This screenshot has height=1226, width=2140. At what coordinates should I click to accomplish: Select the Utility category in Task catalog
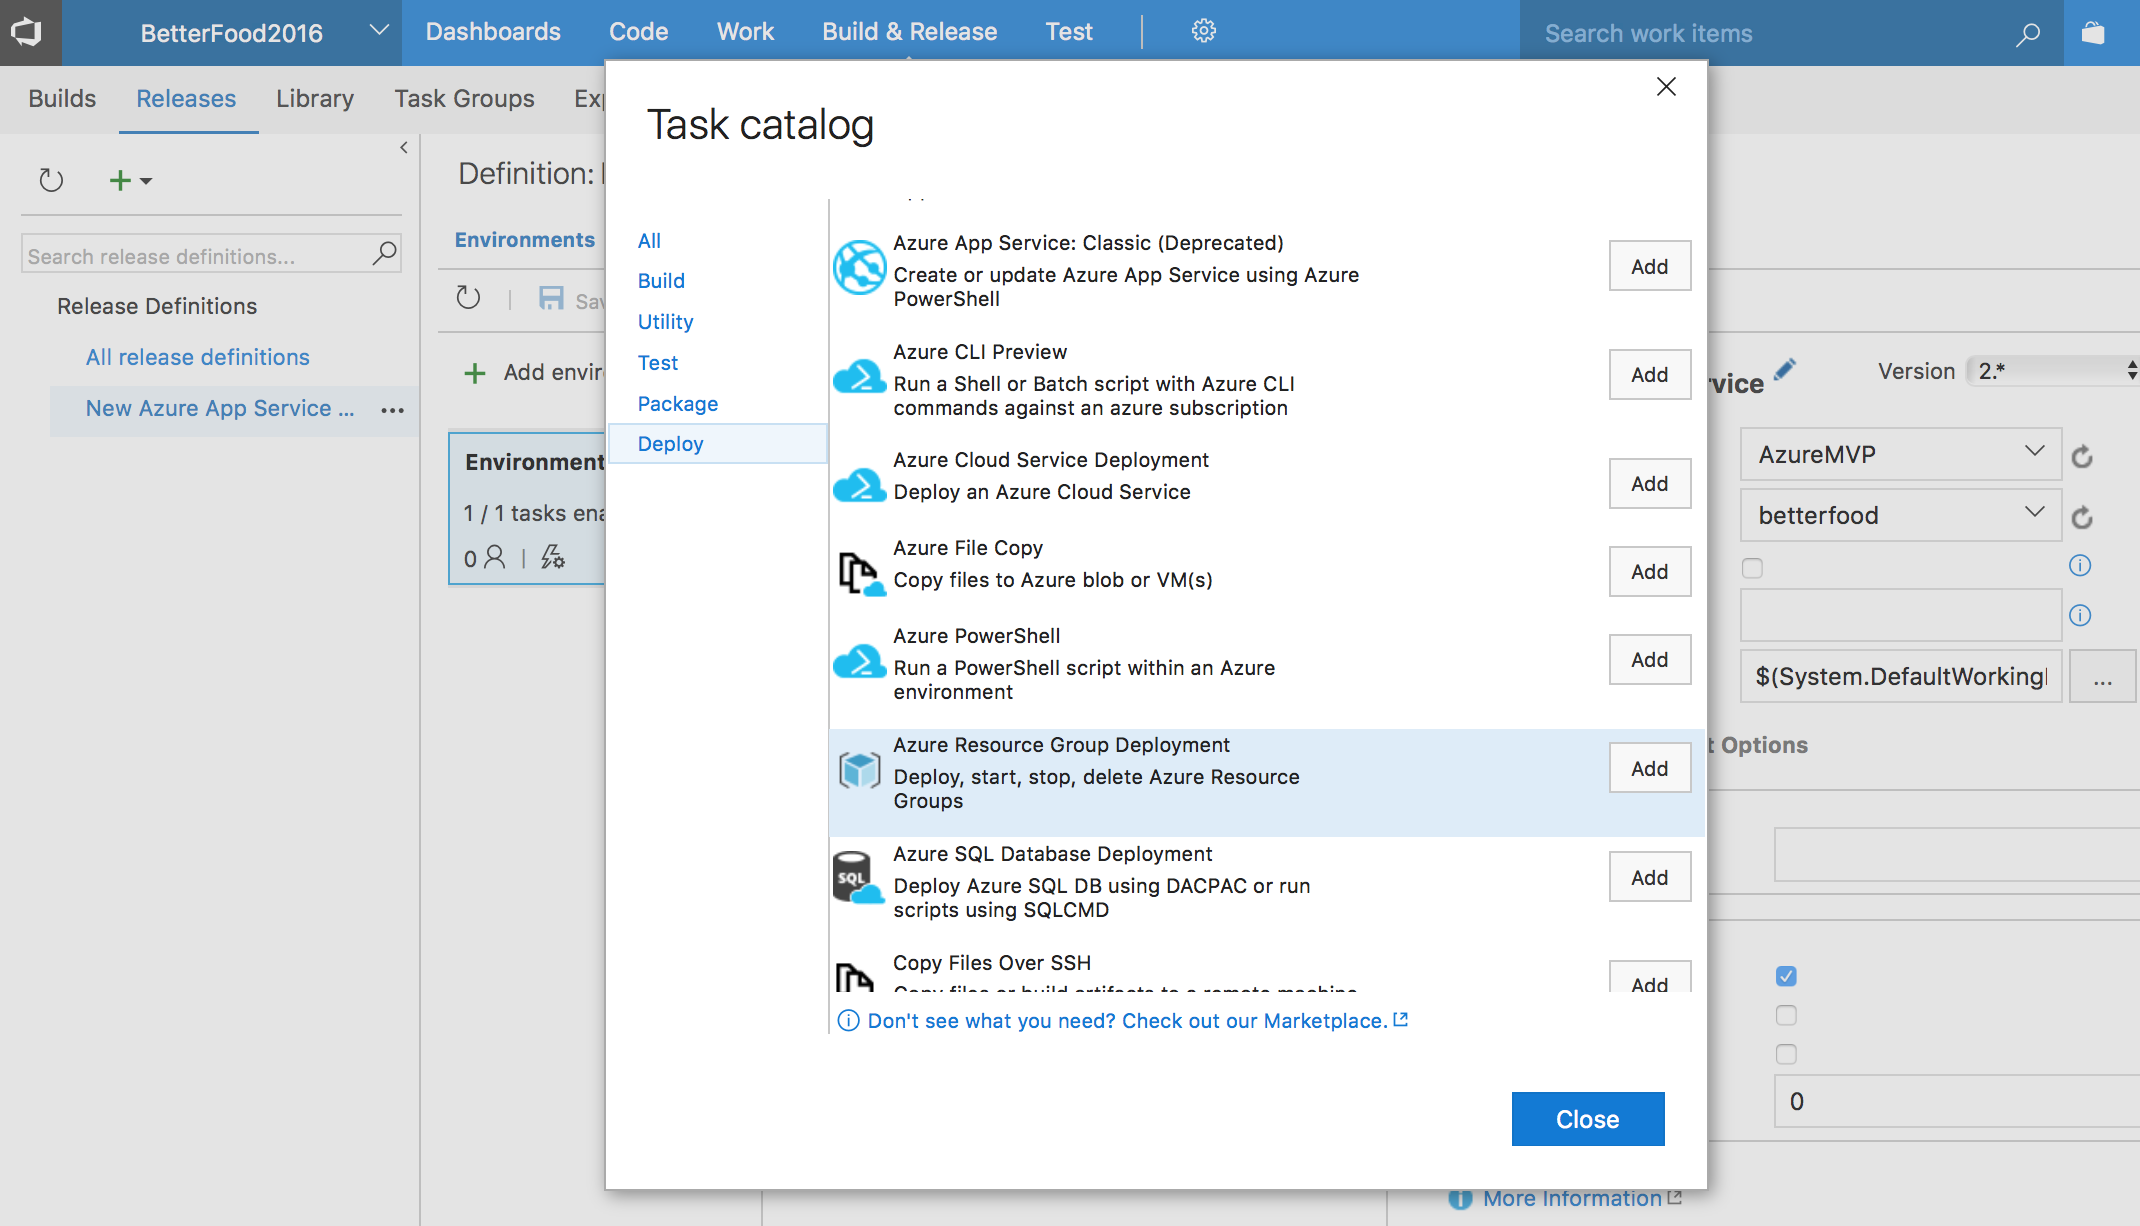(665, 322)
